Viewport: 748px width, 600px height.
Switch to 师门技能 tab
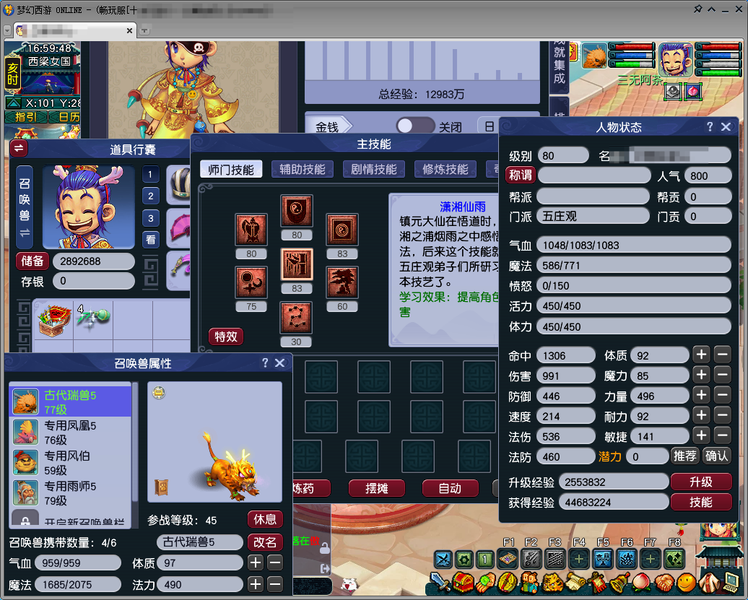(231, 169)
